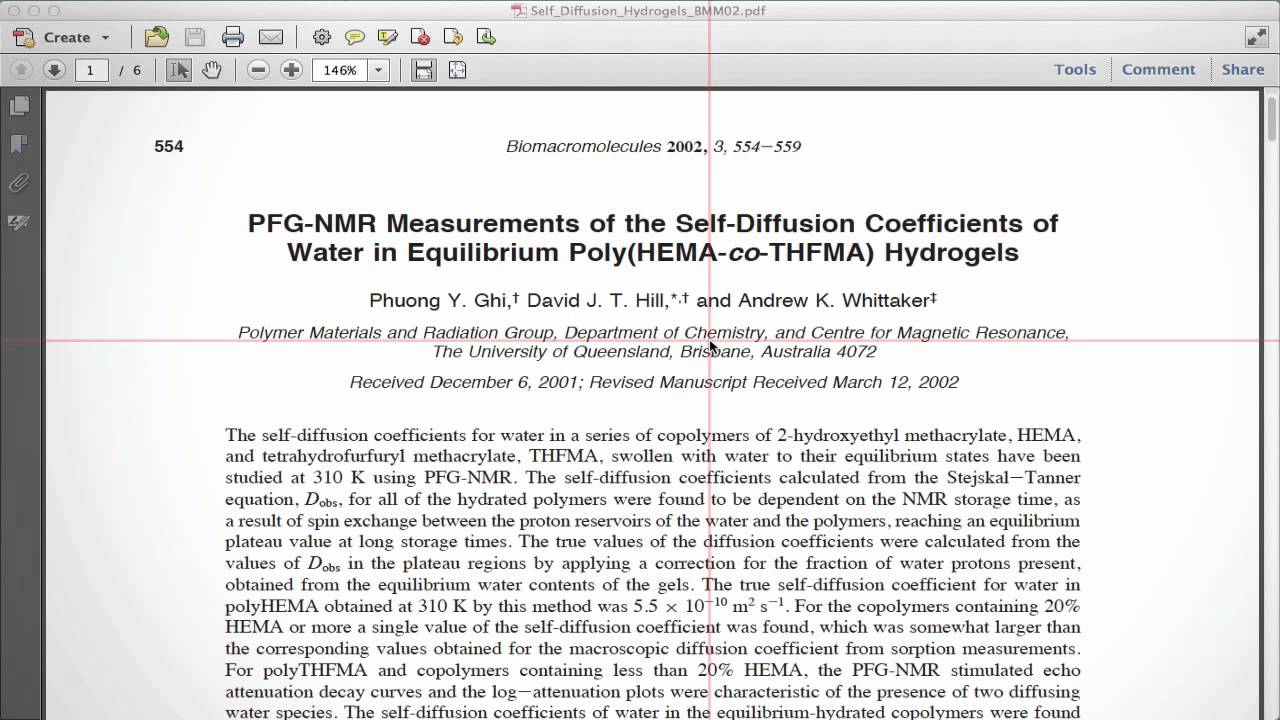Open the signatures panel

point(18,222)
